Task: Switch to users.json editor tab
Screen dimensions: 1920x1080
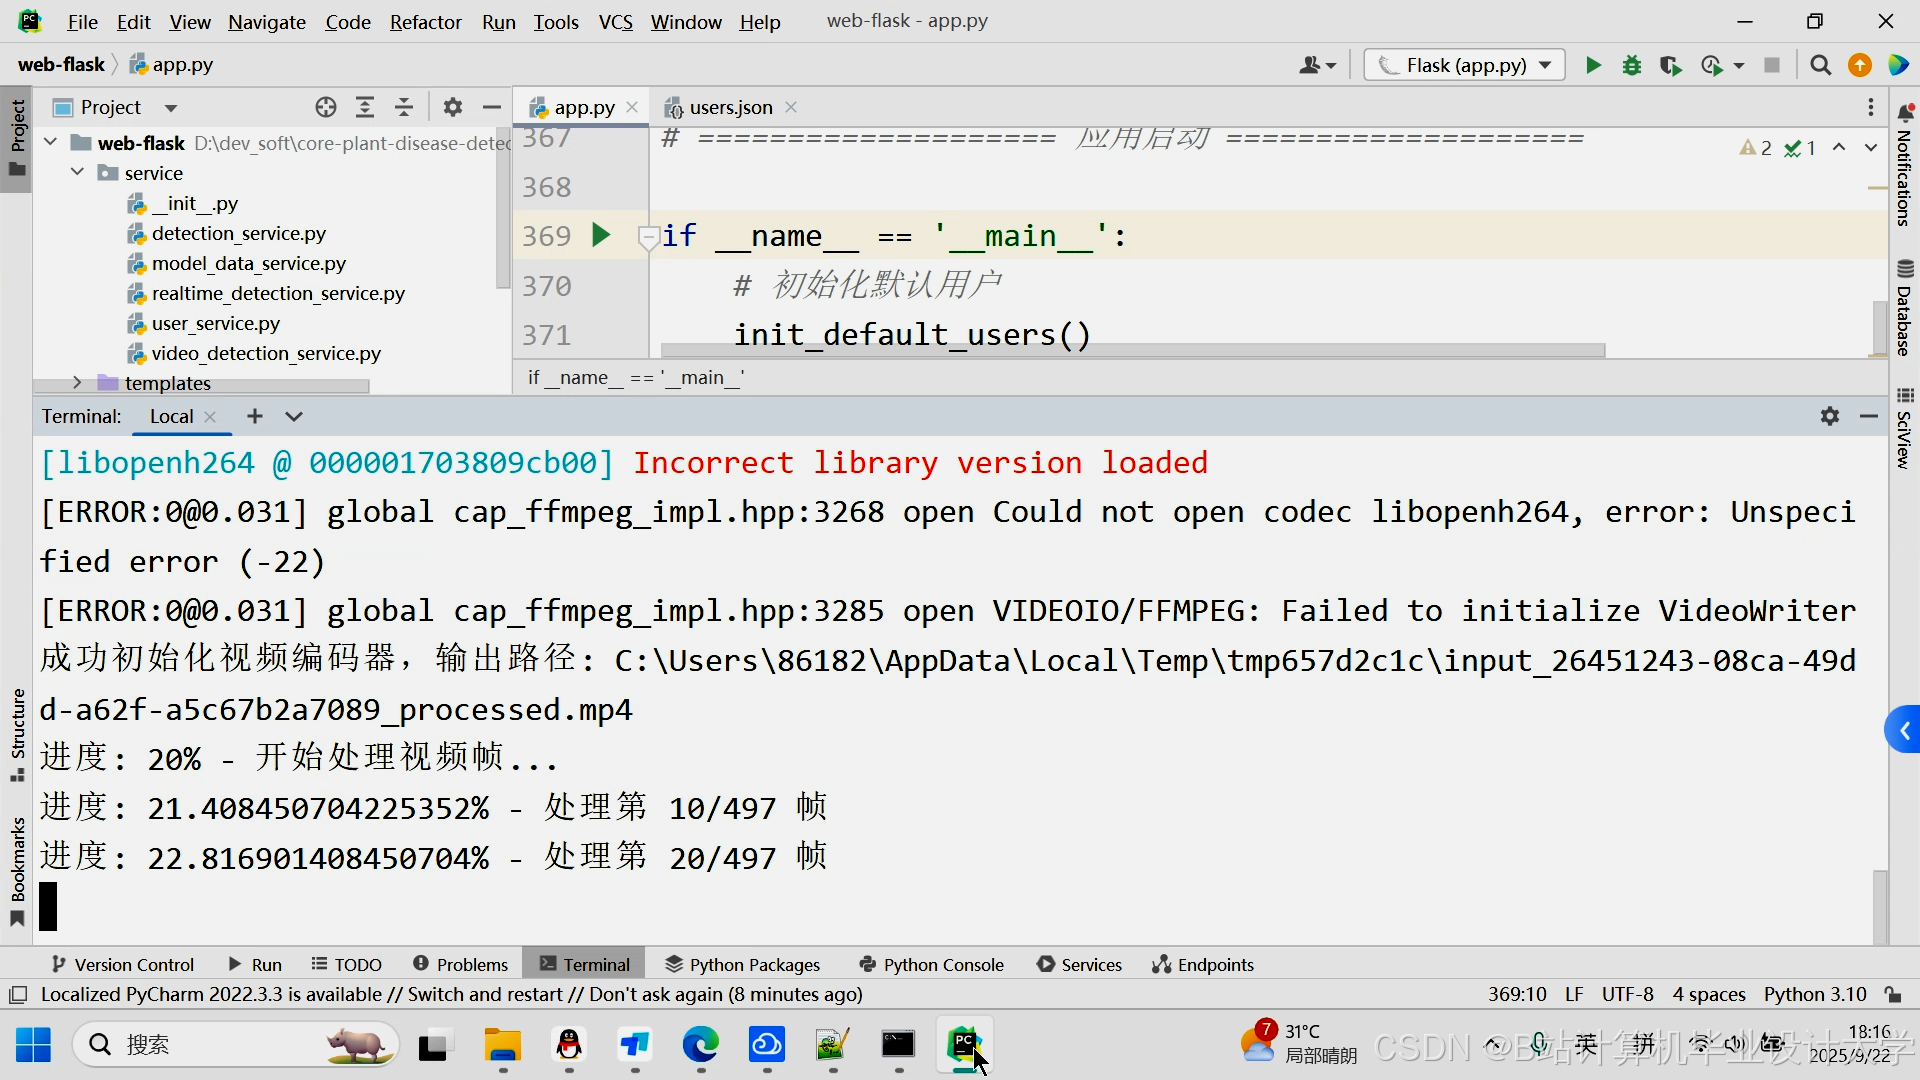Action: [730, 107]
